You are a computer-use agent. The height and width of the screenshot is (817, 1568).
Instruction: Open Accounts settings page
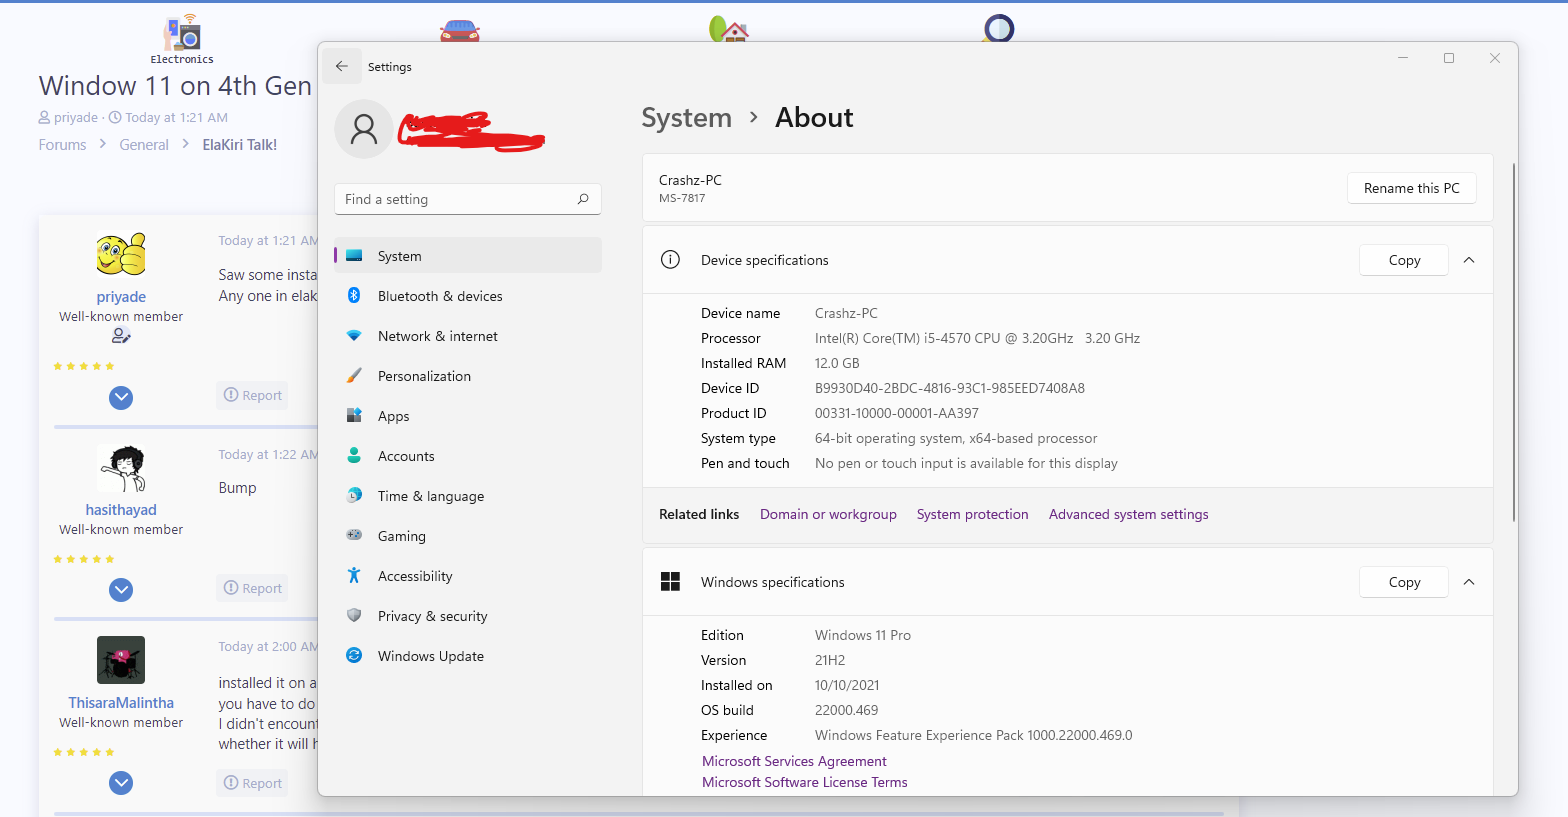(x=468, y=456)
